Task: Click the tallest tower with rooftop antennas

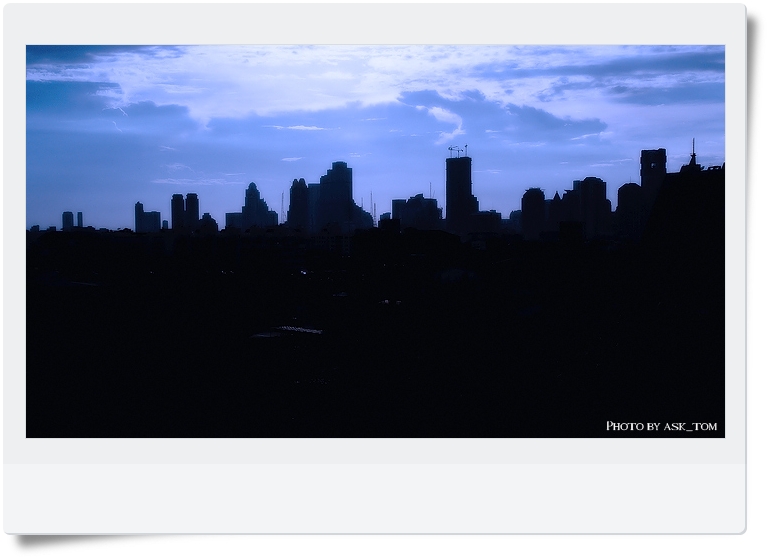Action: pos(458,190)
